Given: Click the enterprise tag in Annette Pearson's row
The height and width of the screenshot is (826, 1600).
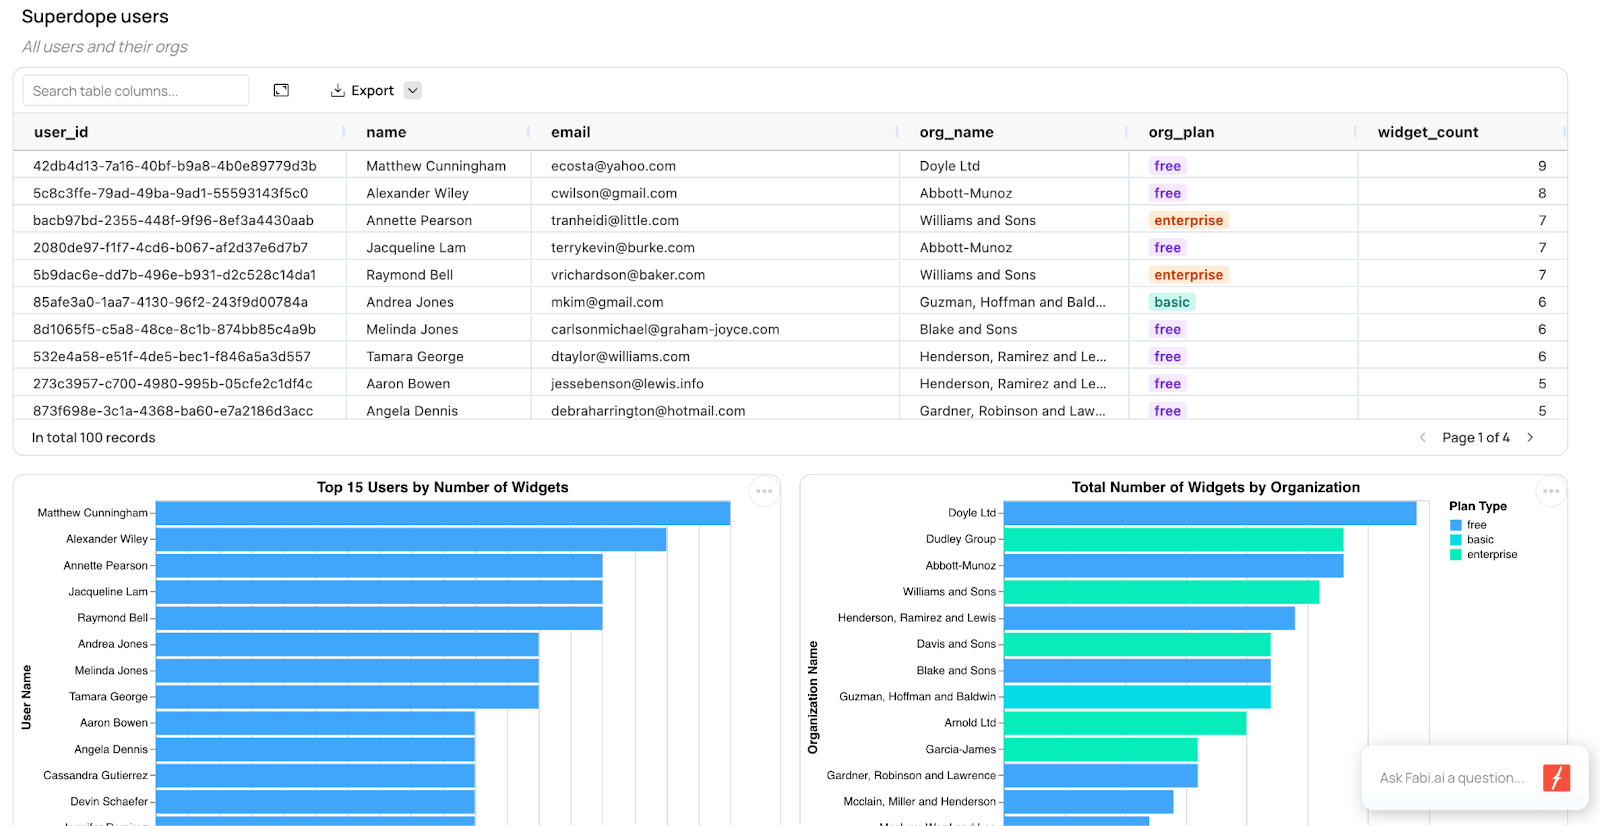Looking at the screenshot, I should [x=1188, y=221].
